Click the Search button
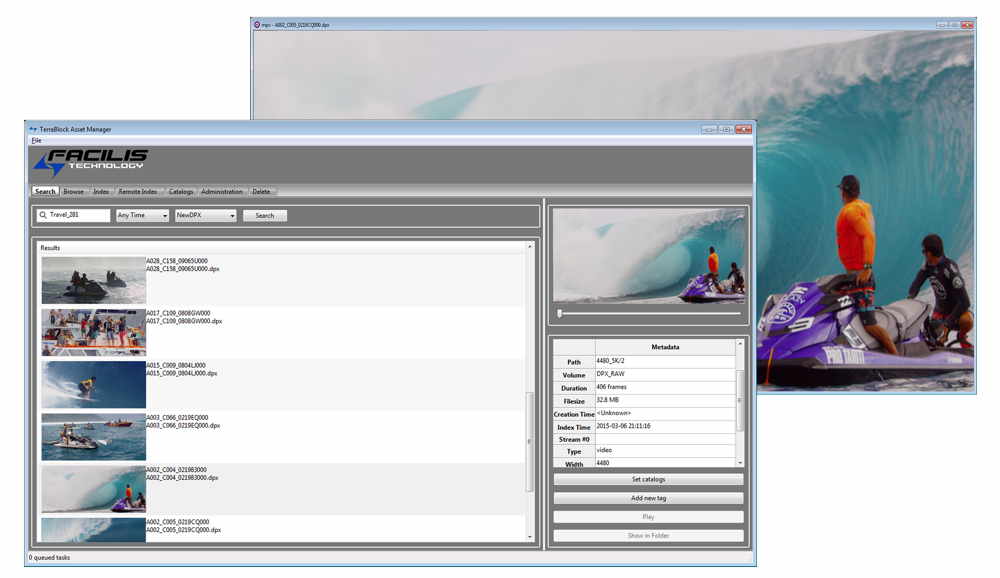1000x578 pixels. pos(264,215)
